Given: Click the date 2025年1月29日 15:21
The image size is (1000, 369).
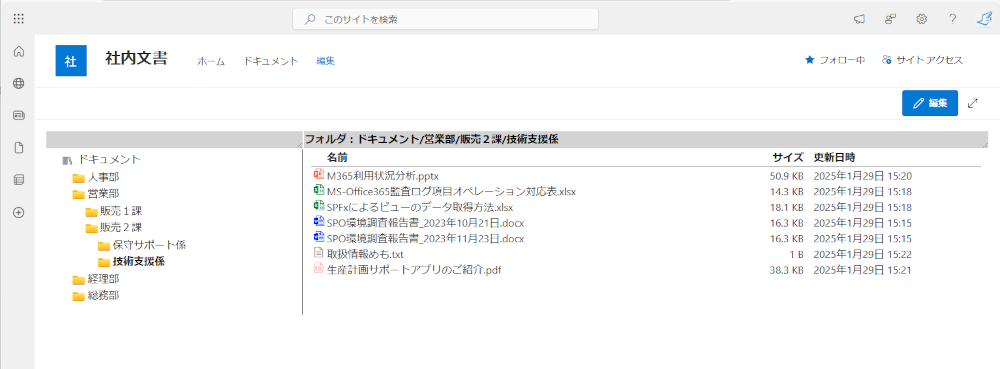Looking at the screenshot, I should pyautogui.click(x=863, y=270).
